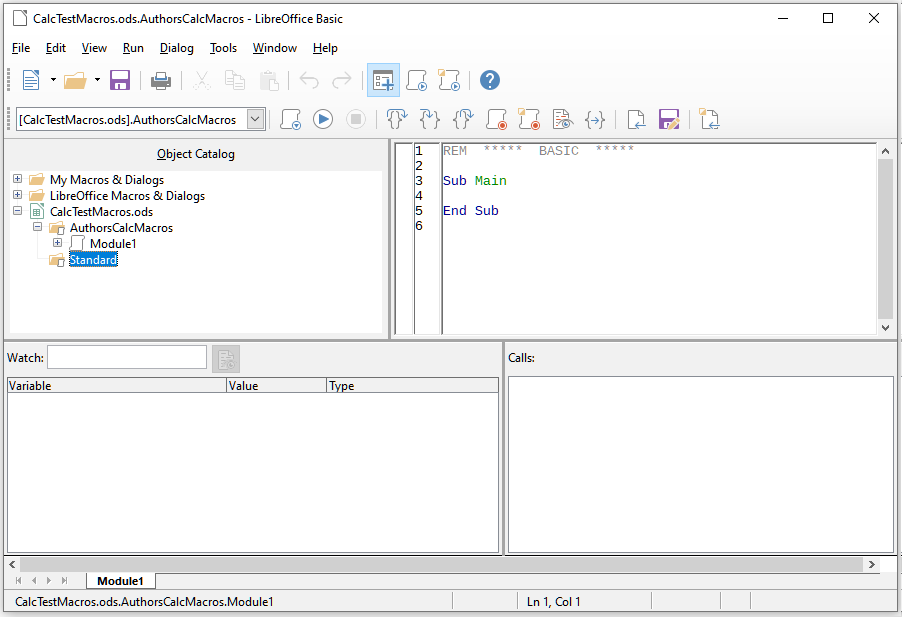The width and height of the screenshot is (902, 617).
Task: Toggle the Step Over control
Action: coord(396,119)
